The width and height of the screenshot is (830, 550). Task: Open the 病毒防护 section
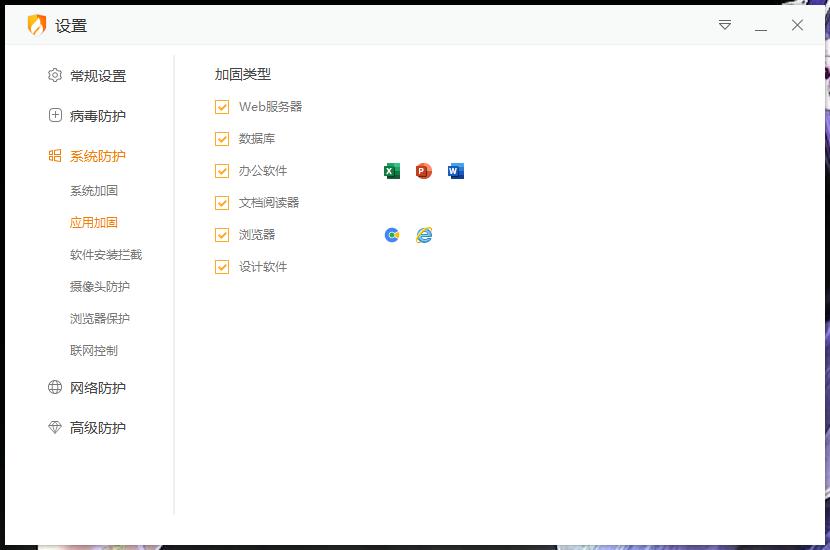(98, 115)
